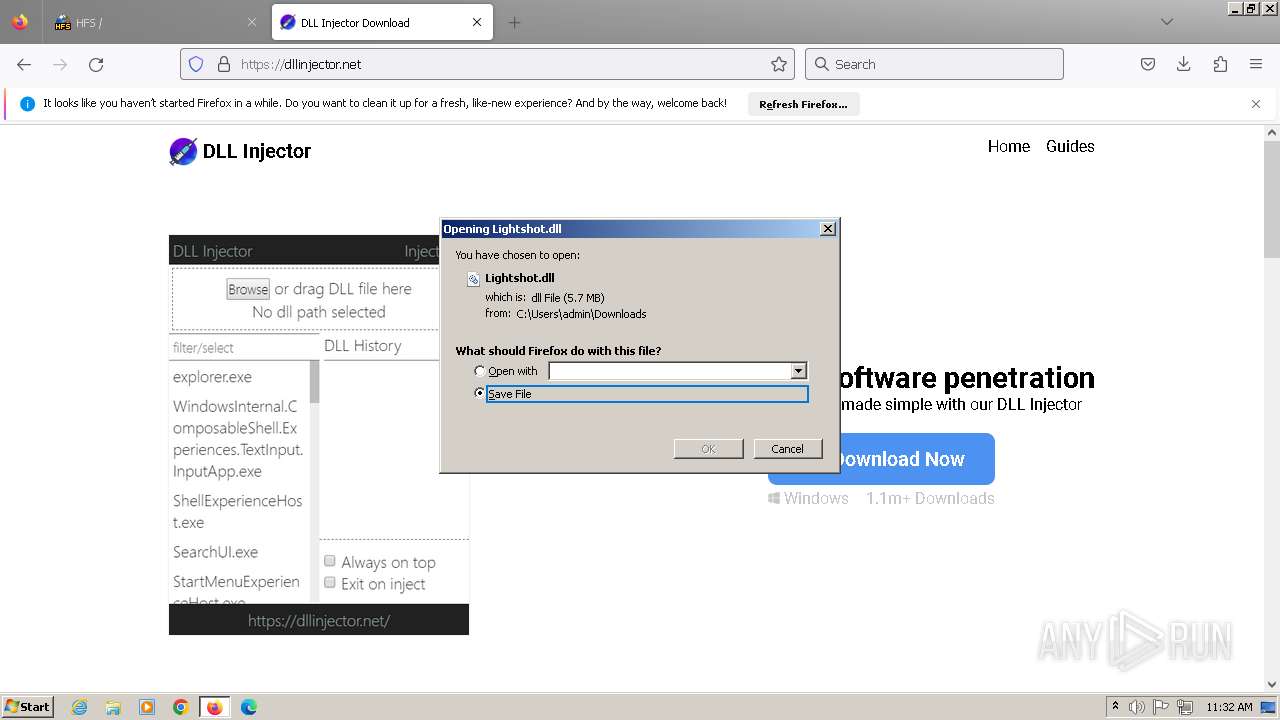Click the Action Center flag tray icon
The image size is (1280, 720).
pyautogui.click(x=1161, y=707)
